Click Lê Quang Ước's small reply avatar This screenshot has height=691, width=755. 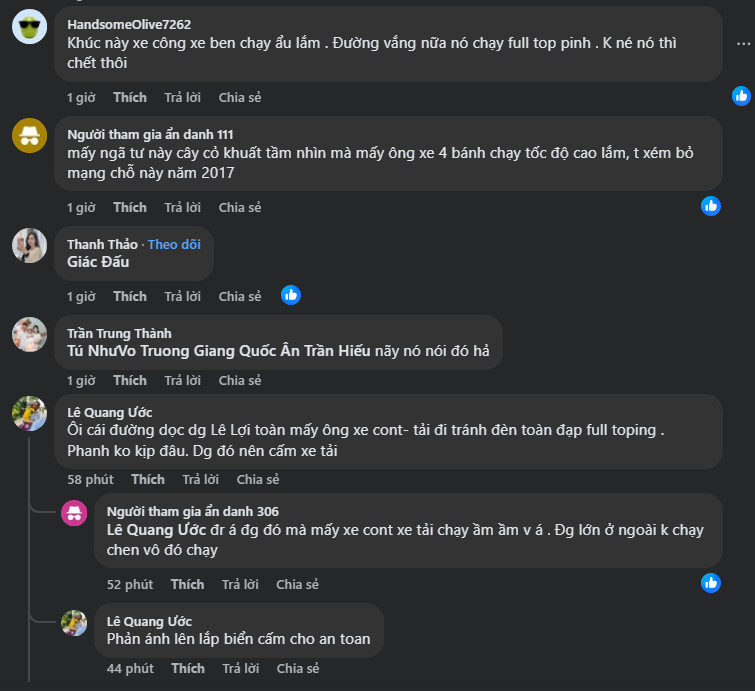(75, 623)
